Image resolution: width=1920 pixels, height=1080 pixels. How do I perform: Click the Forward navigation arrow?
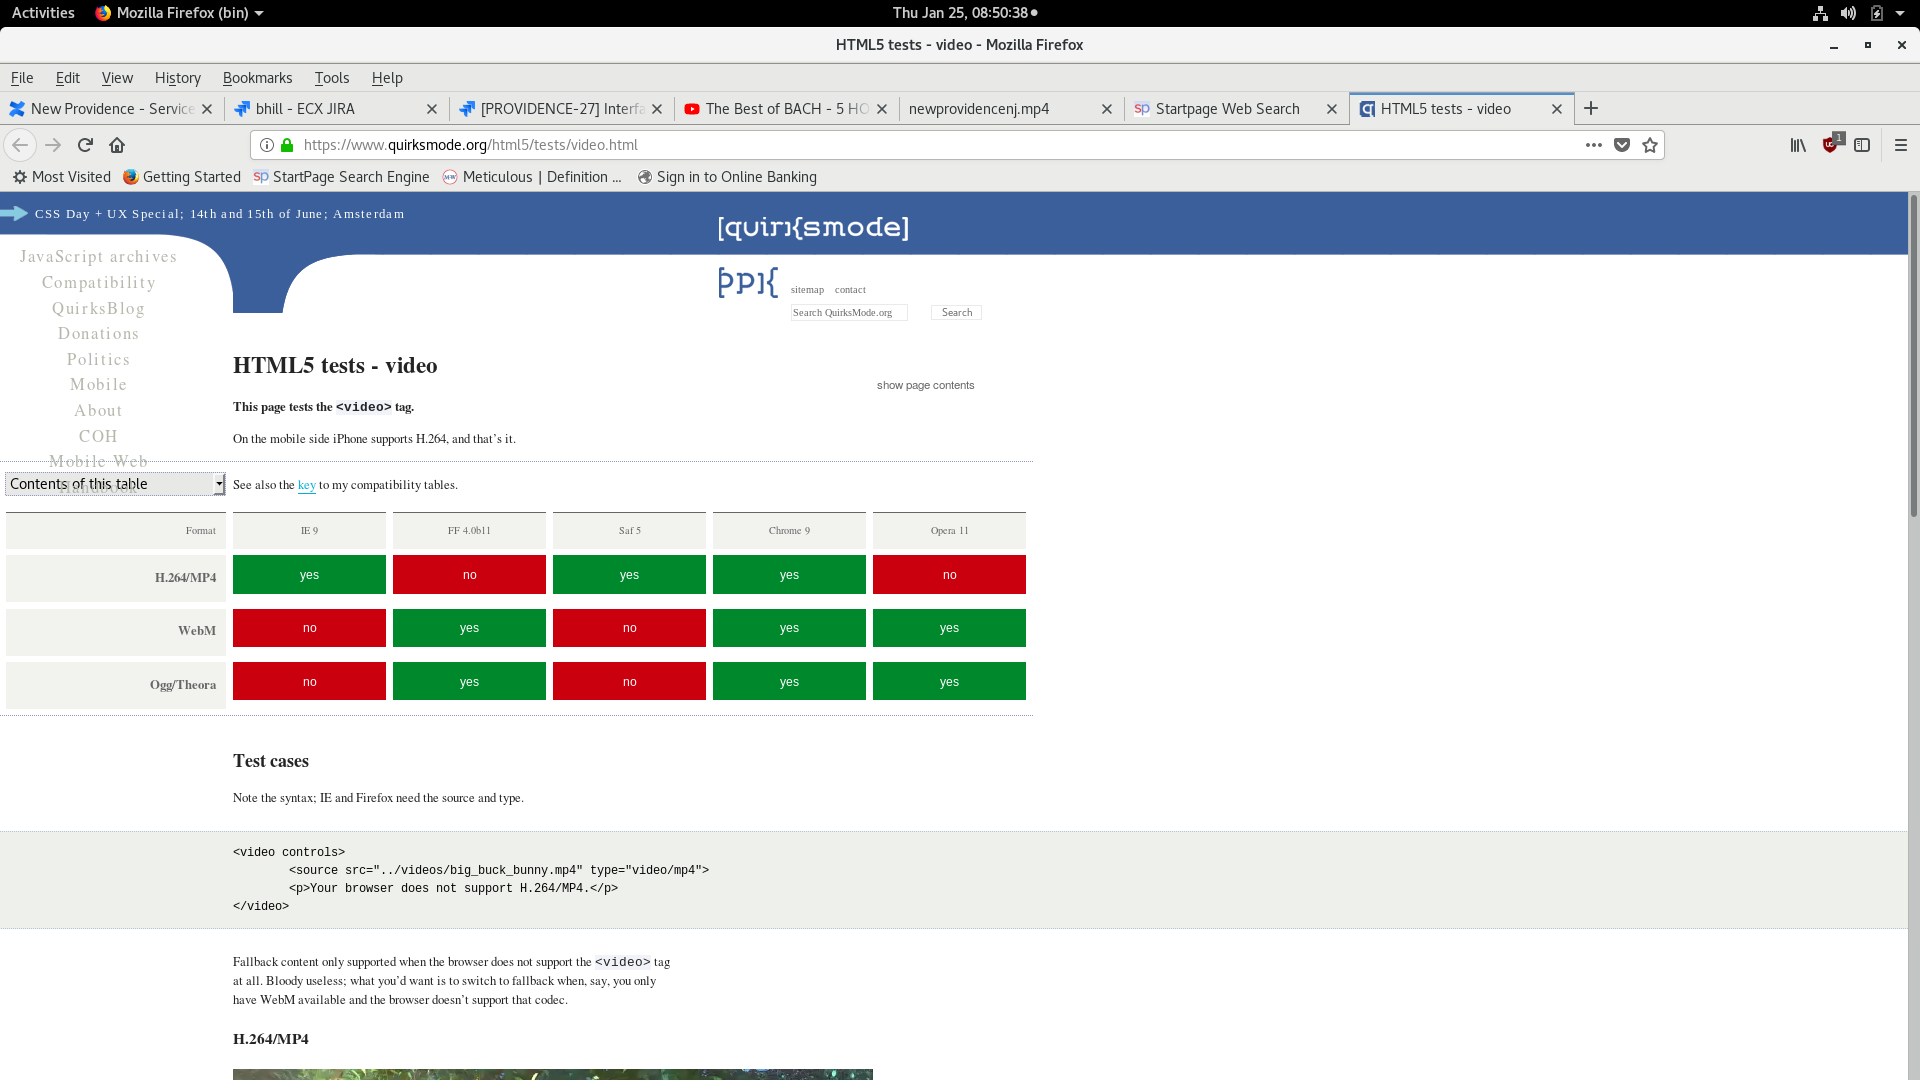click(x=53, y=145)
